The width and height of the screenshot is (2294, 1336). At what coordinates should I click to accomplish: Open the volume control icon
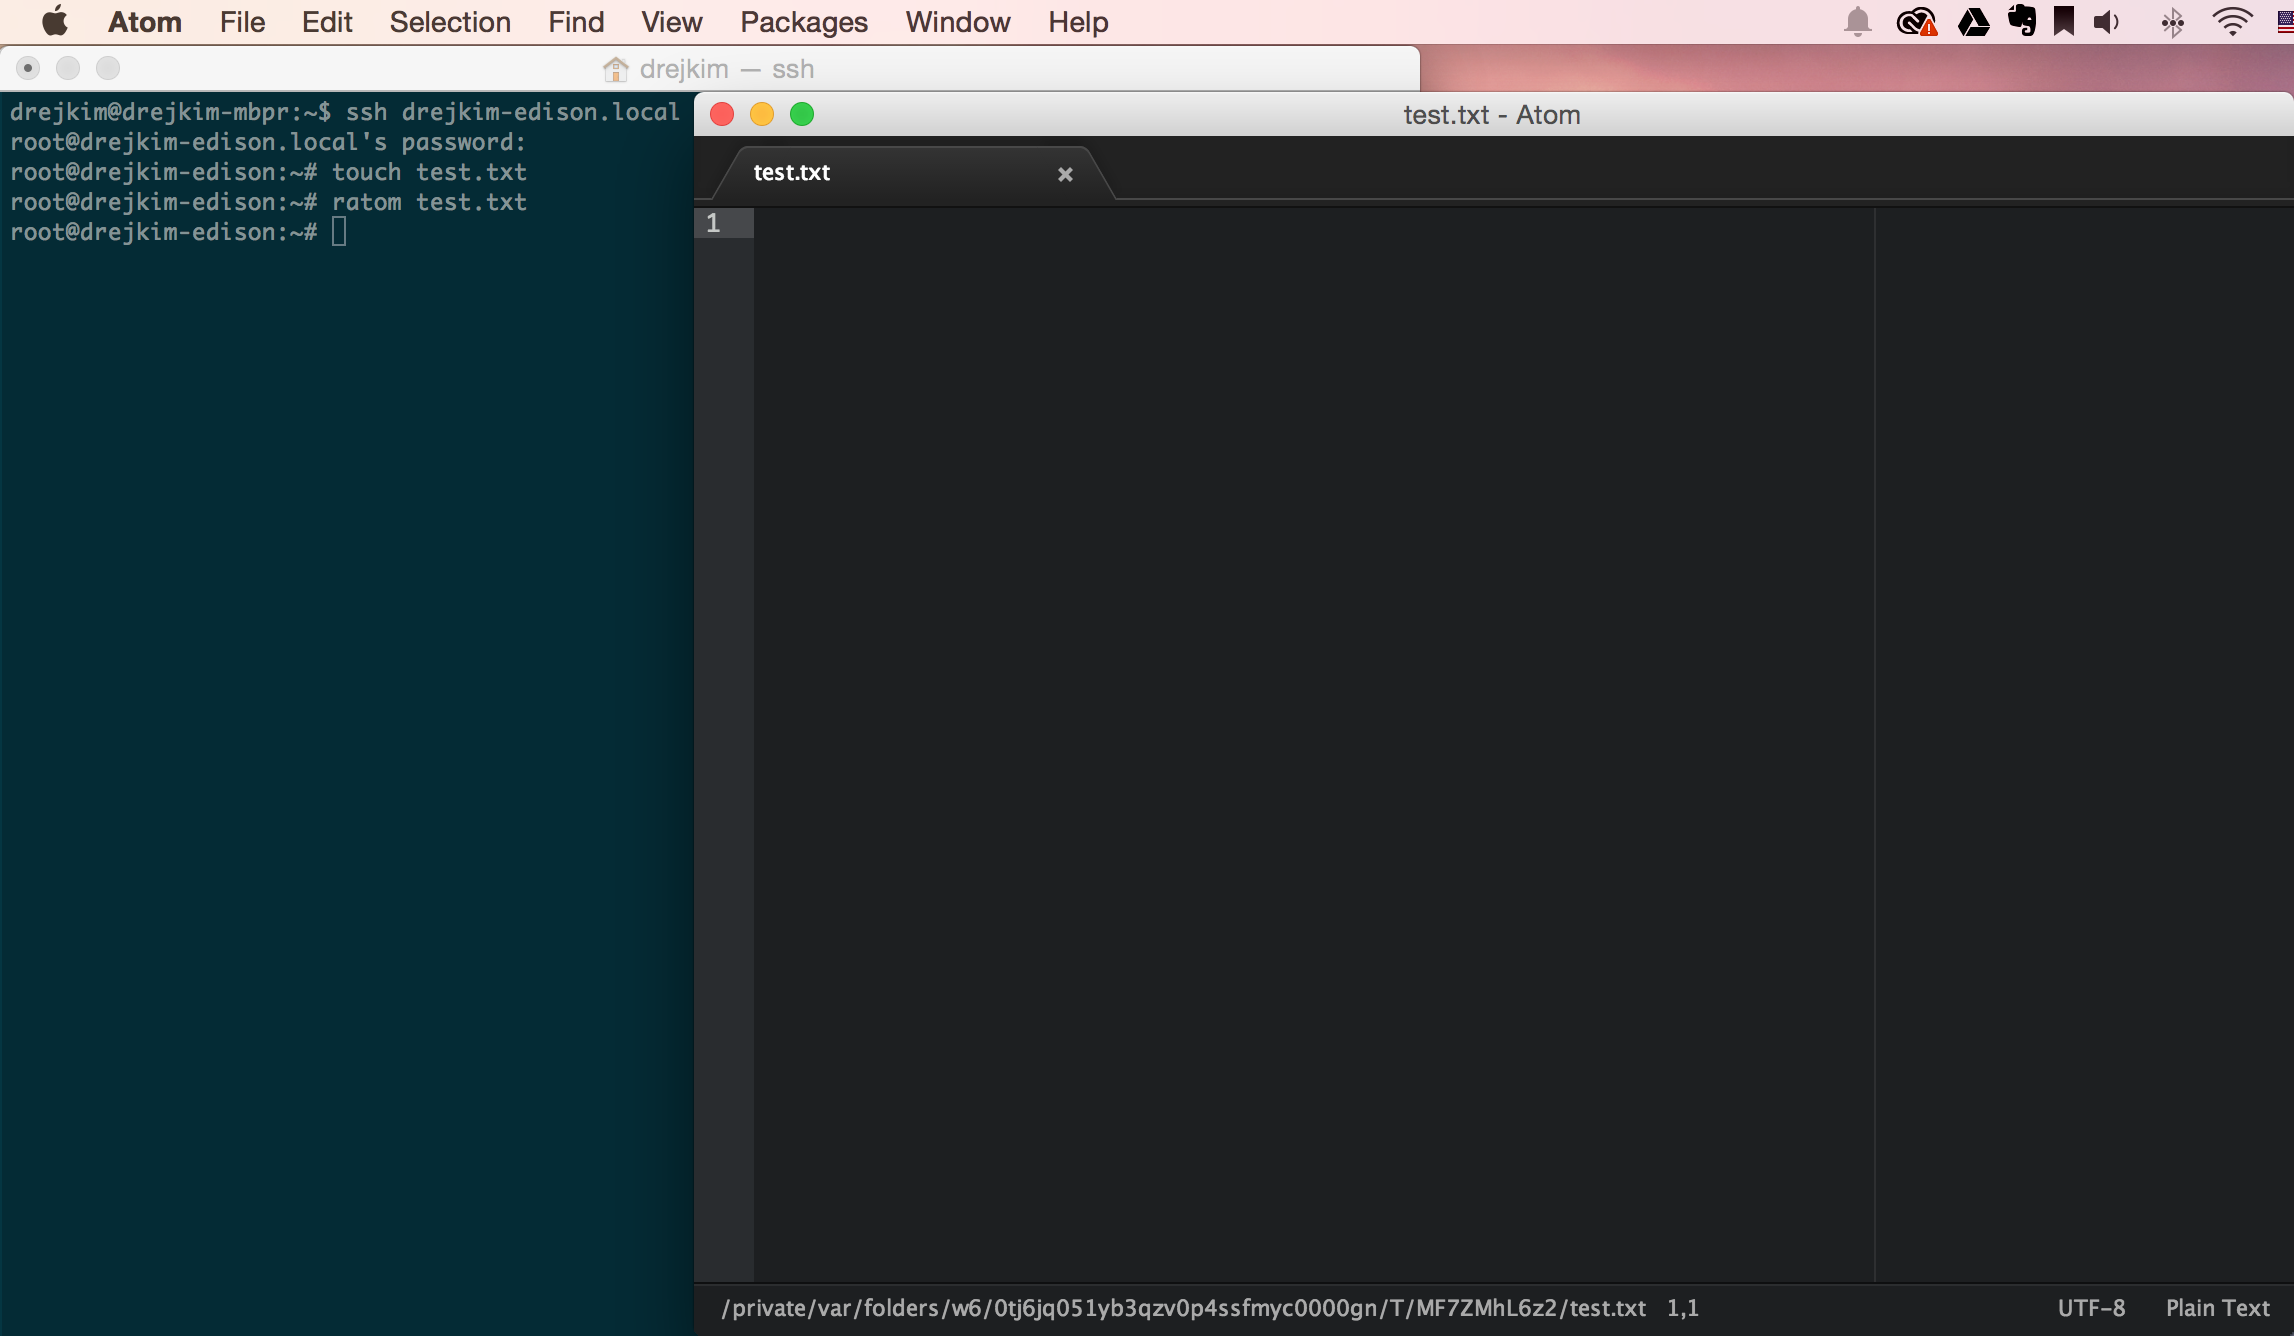(x=2107, y=22)
